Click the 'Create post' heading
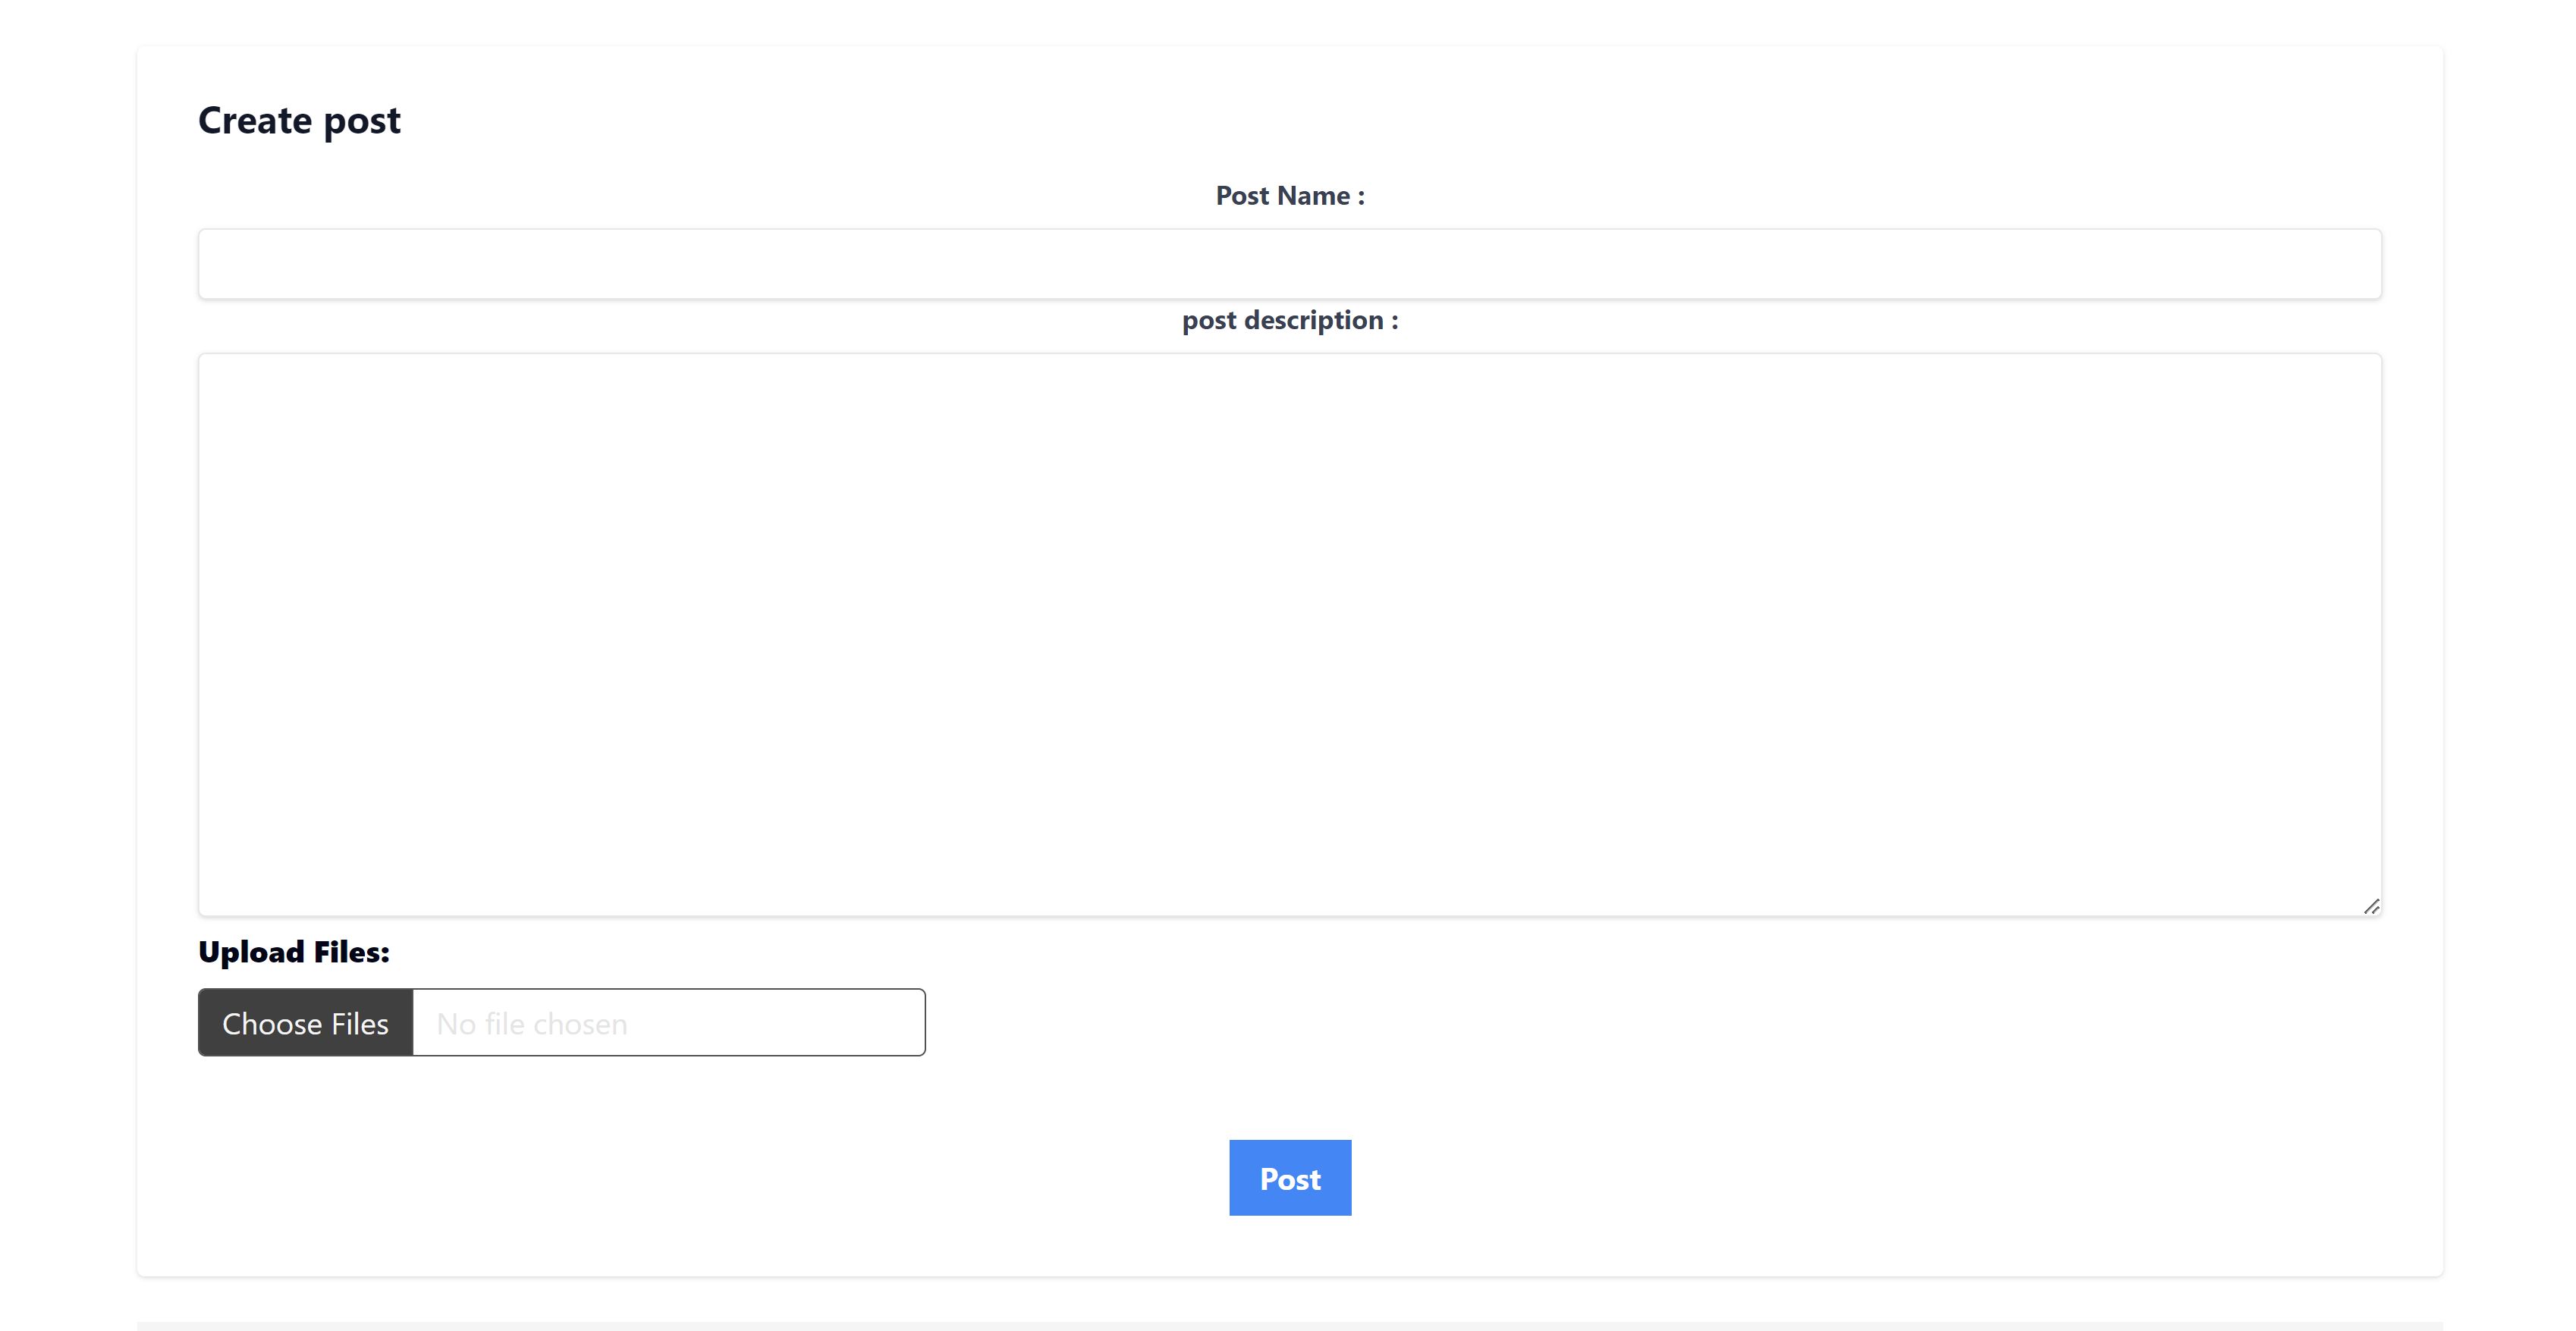Viewport: 2576px width, 1331px height. click(299, 121)
